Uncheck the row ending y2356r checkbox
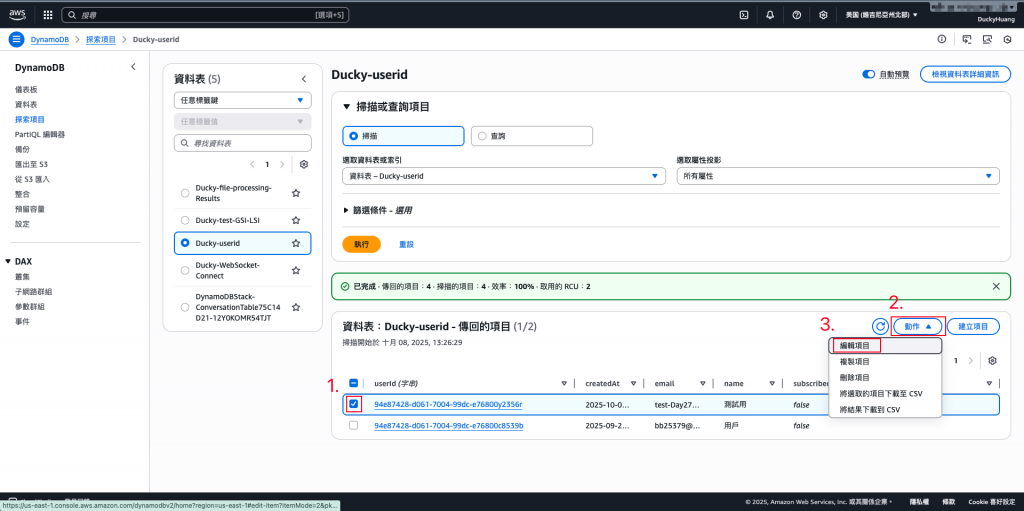Viewport: 1024px width, 511px height. [x=353, y=404]
